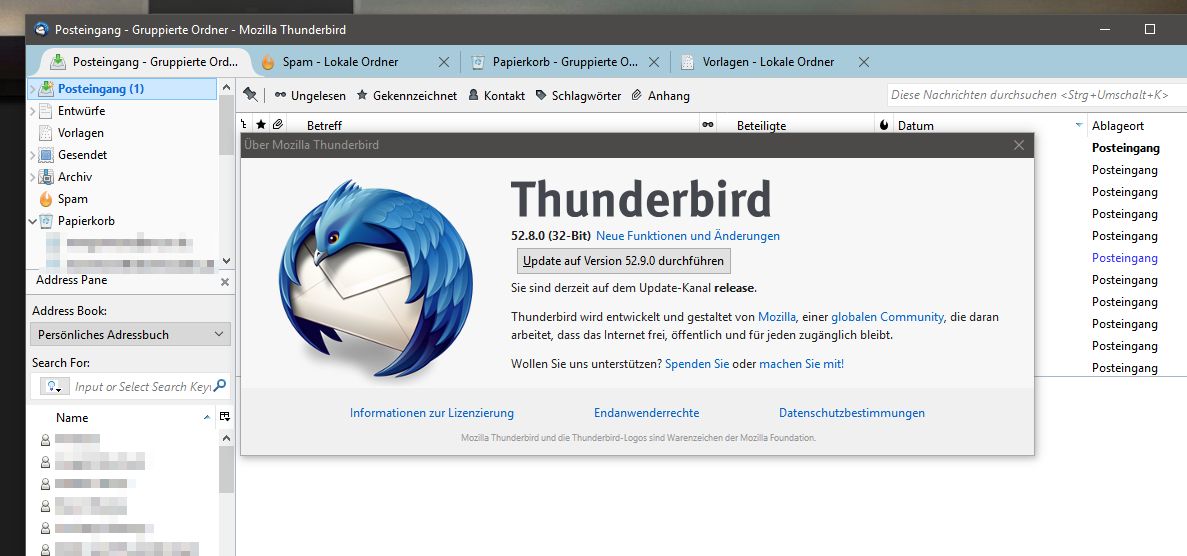
Task: Click the highlighted blue Posteingang row
Action: point(1125,258)
